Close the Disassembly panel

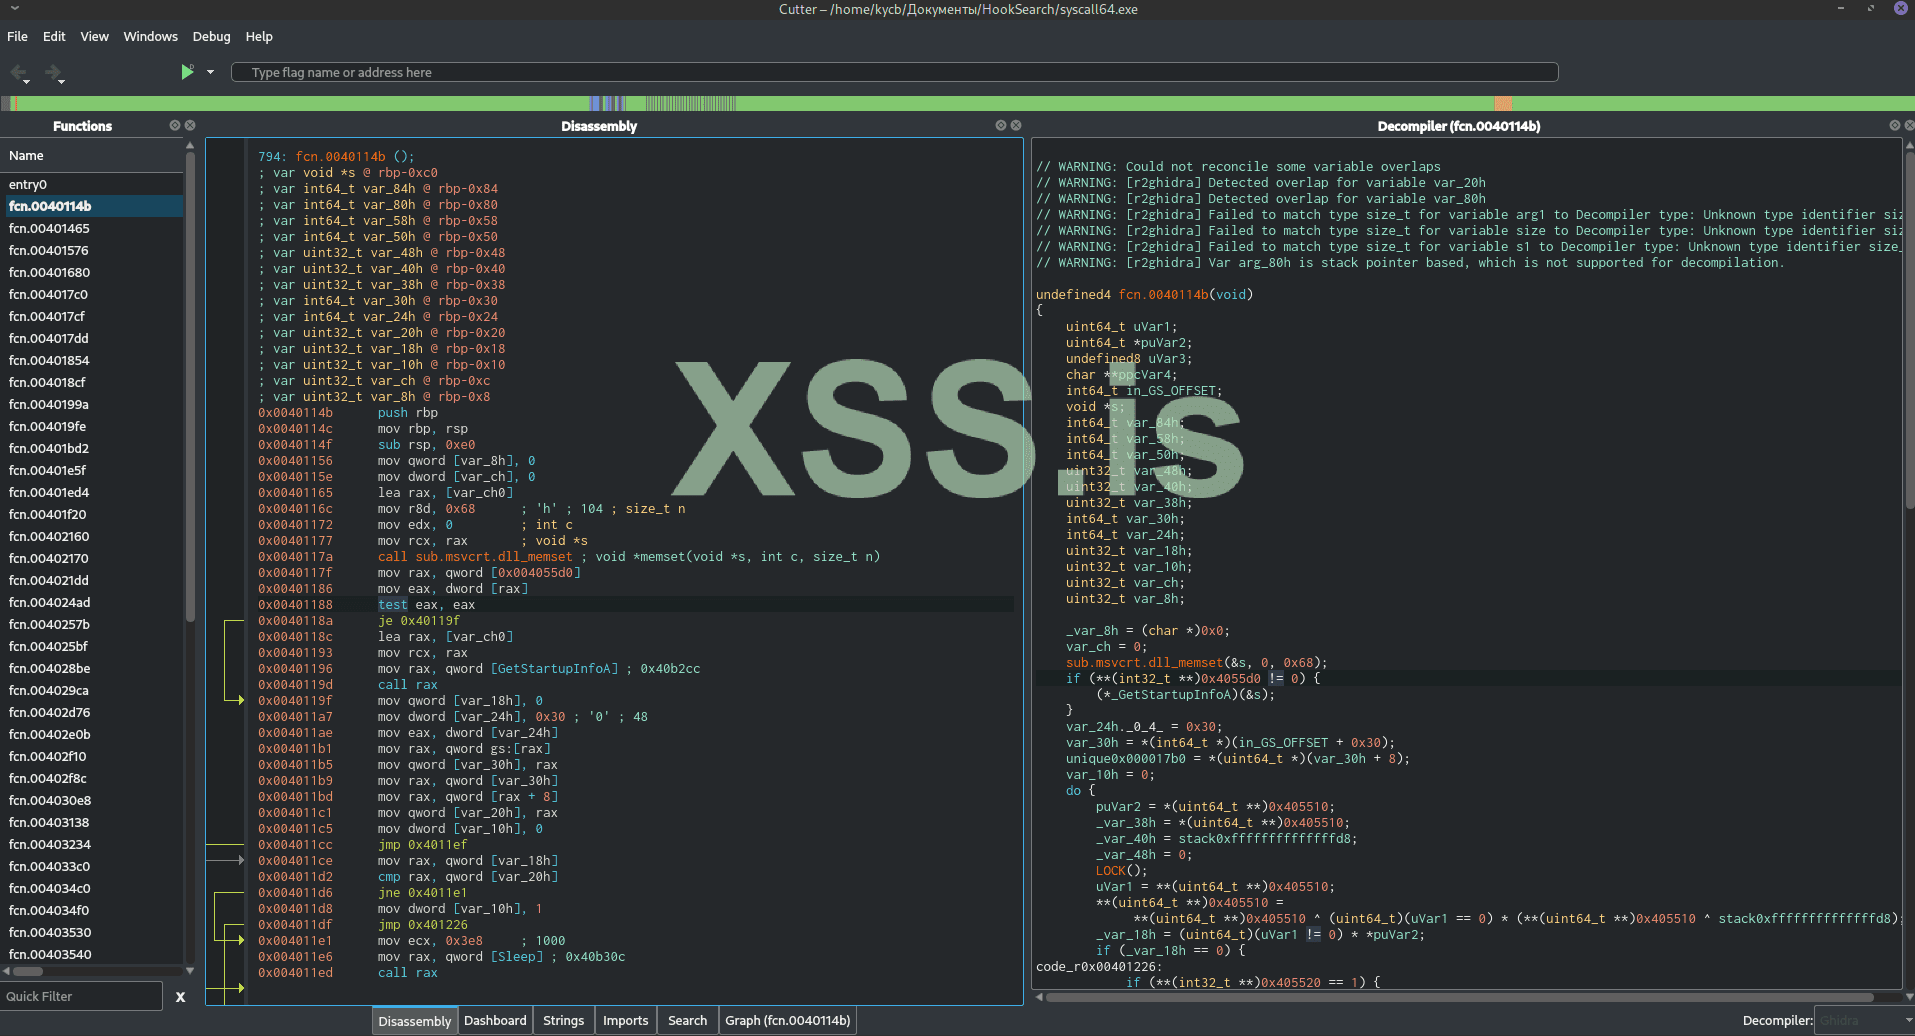pos(1016,126)
